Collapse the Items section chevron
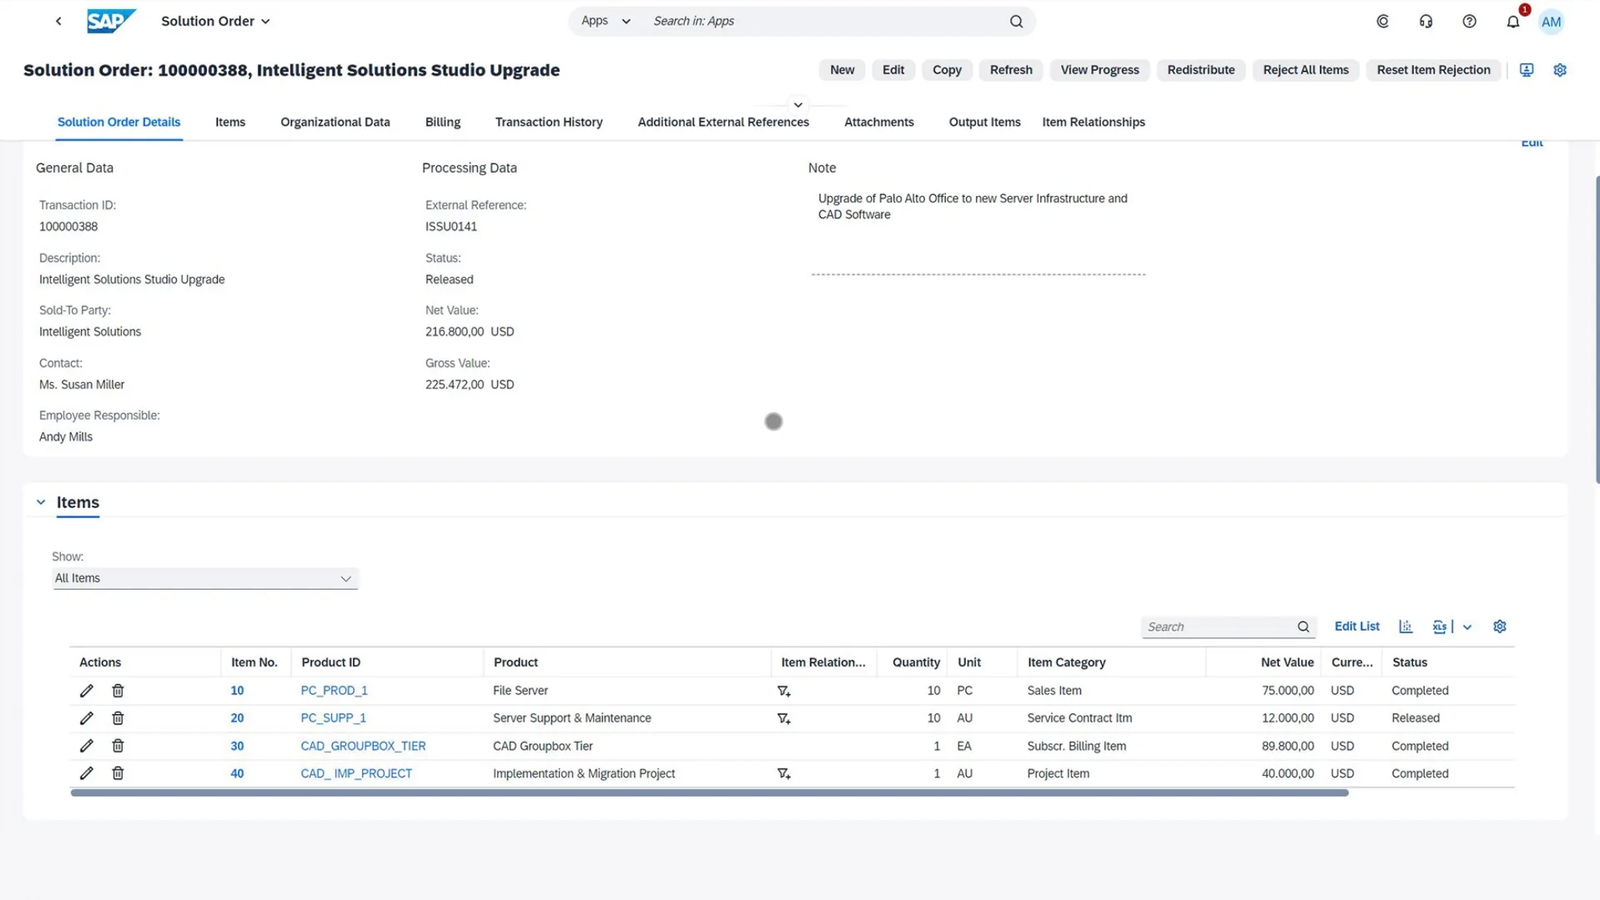Screen dimensions: 1600x900 point(41,503)
